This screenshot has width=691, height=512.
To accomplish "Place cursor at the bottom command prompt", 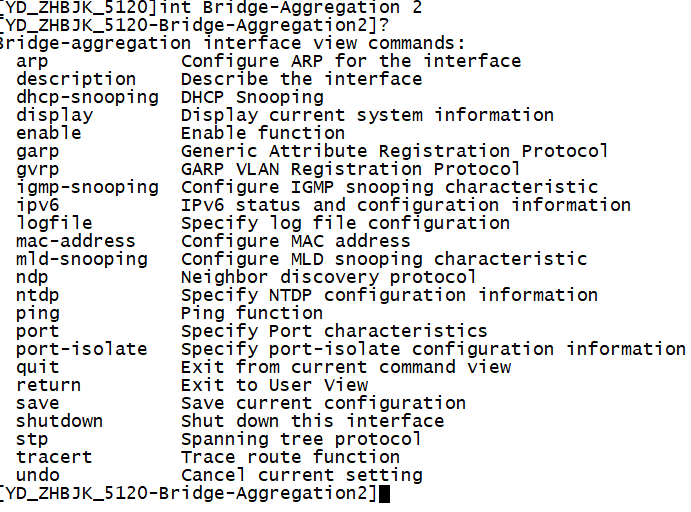I will click(x=385, y=494).
